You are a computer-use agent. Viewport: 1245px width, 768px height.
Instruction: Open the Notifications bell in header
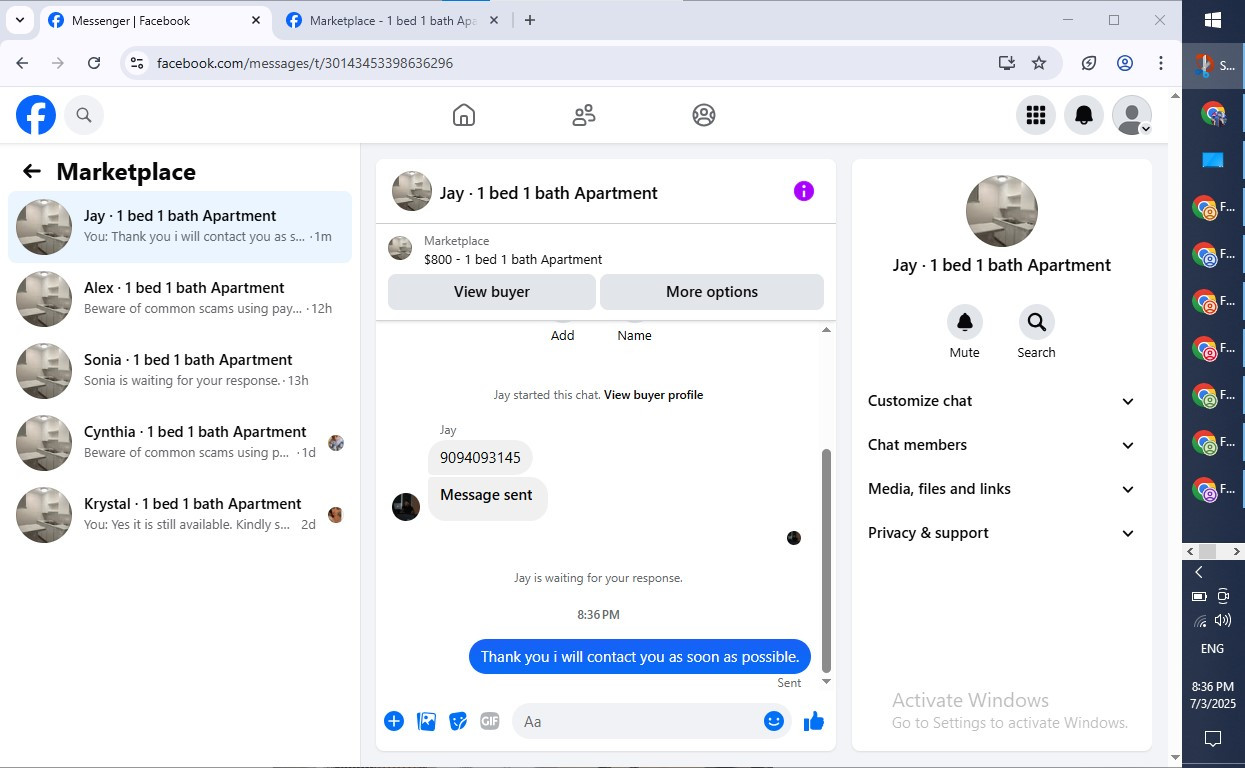[1084, 115]
